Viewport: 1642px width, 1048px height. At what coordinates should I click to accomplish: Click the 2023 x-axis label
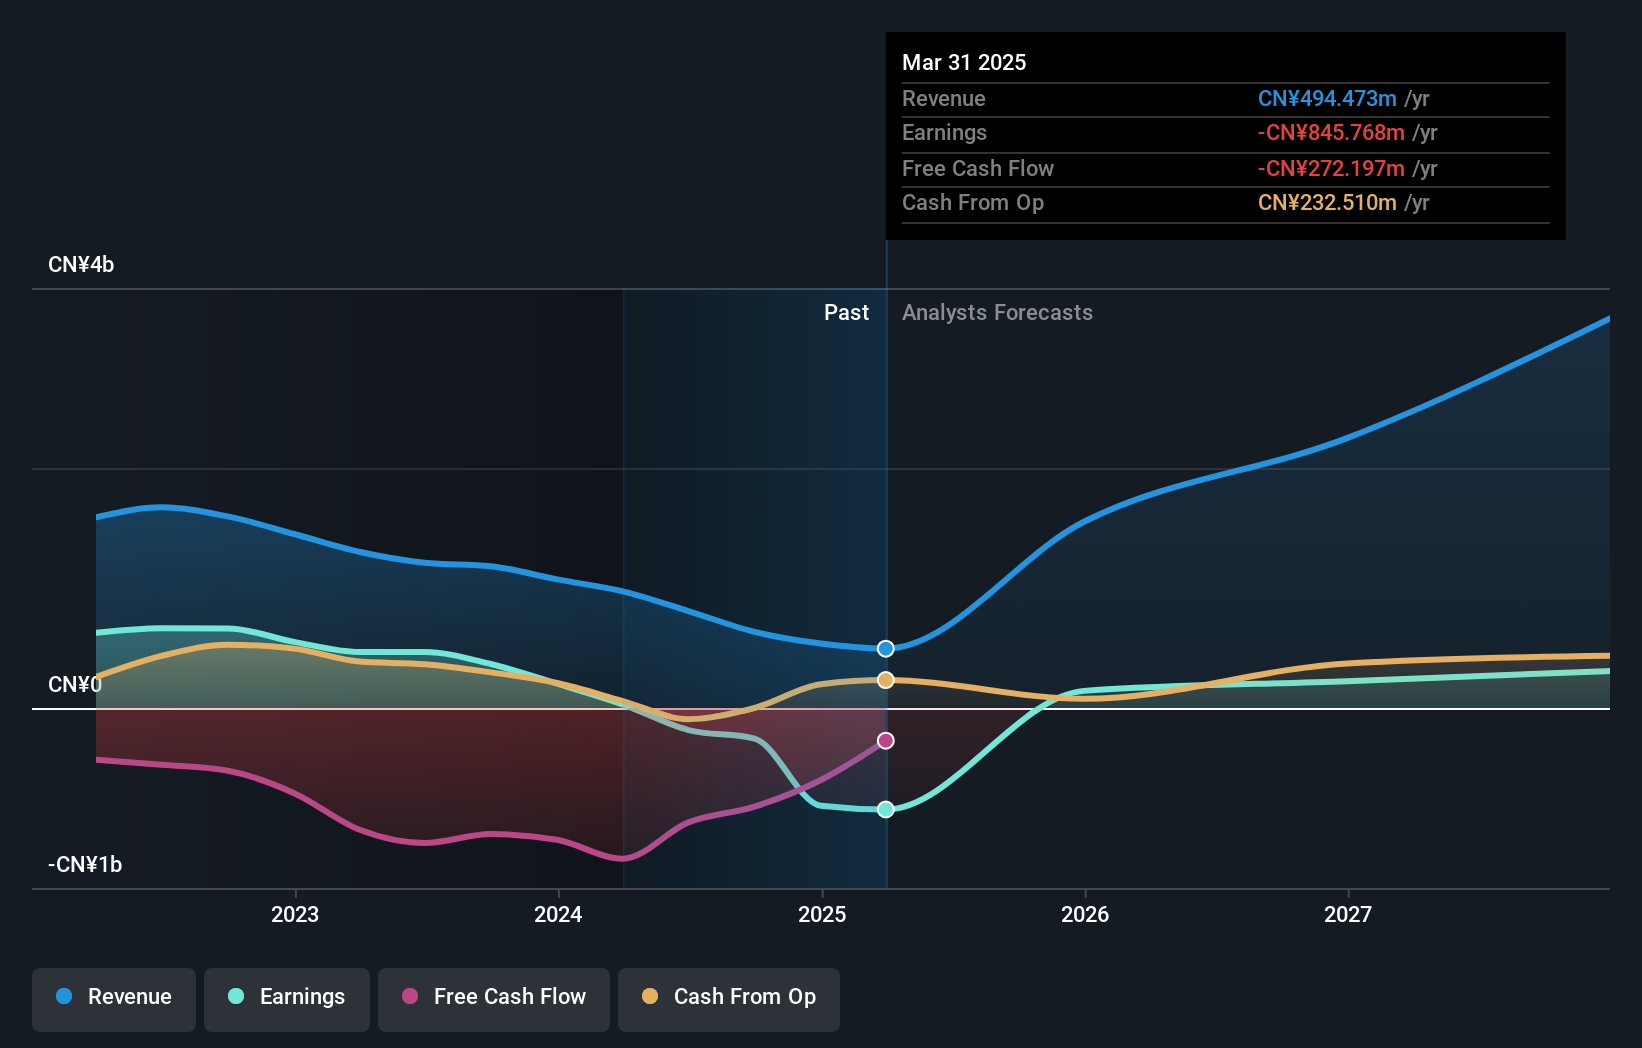295,915
